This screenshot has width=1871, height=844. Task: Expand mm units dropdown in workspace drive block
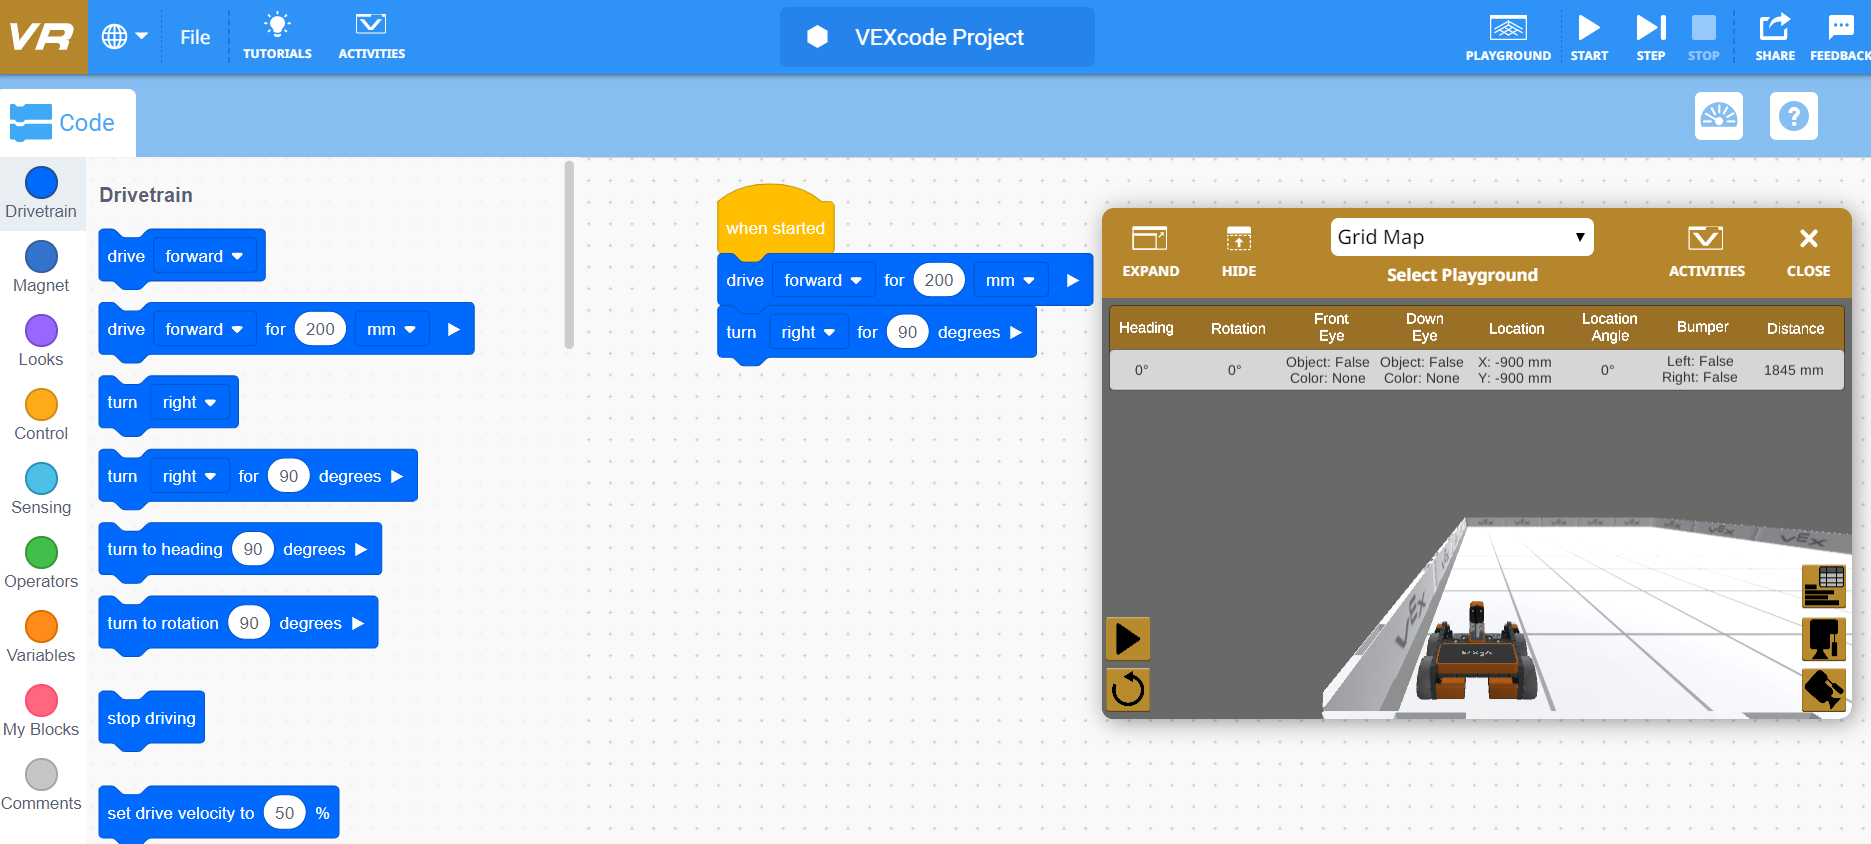coord(1010,281)
